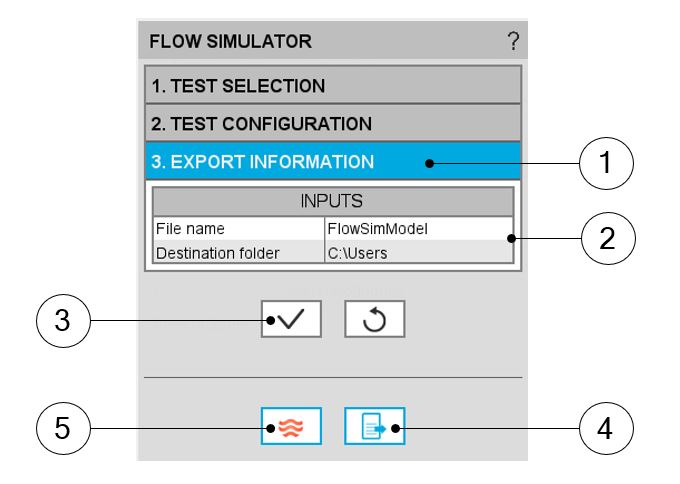Image resolution: width=680 pixels, height=484 pixels.
Task: Click the question mark help icon
Action: [513, 42]
